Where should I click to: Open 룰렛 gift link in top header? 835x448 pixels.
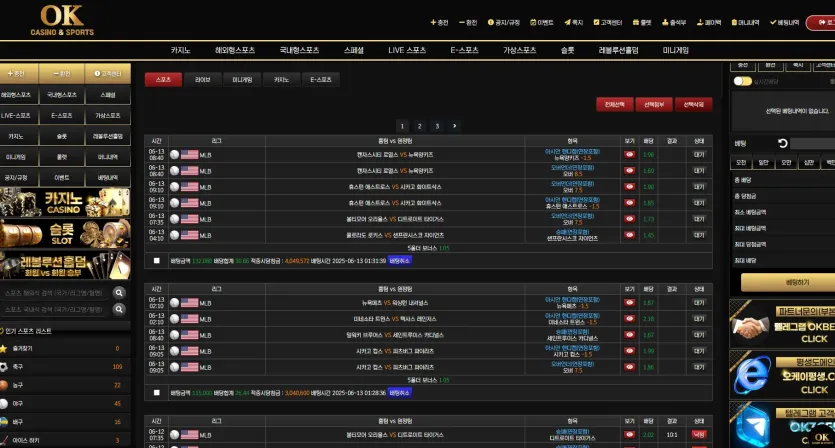tap(642, 22)
